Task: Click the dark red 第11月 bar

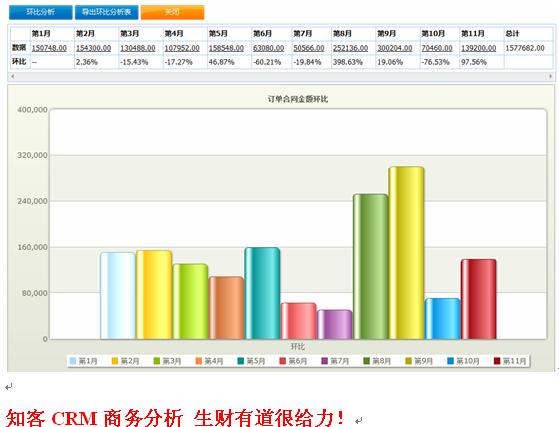Action: point(478,299)
